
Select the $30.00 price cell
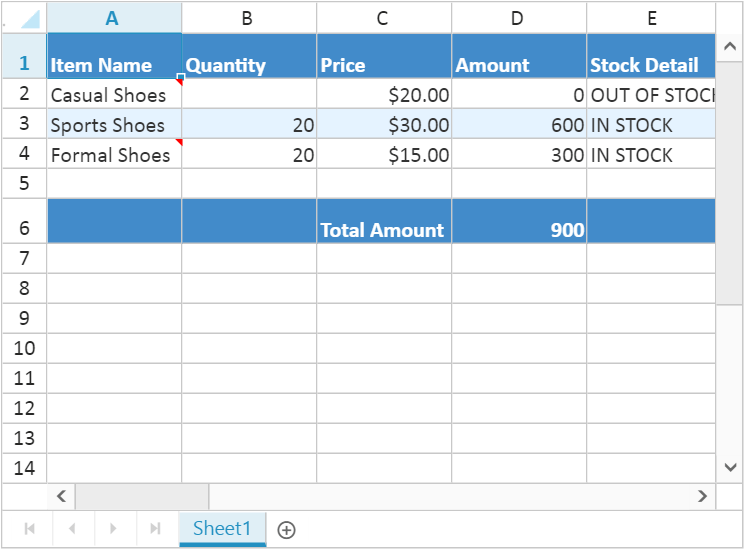pyautogui.click(x=384, y=124)
